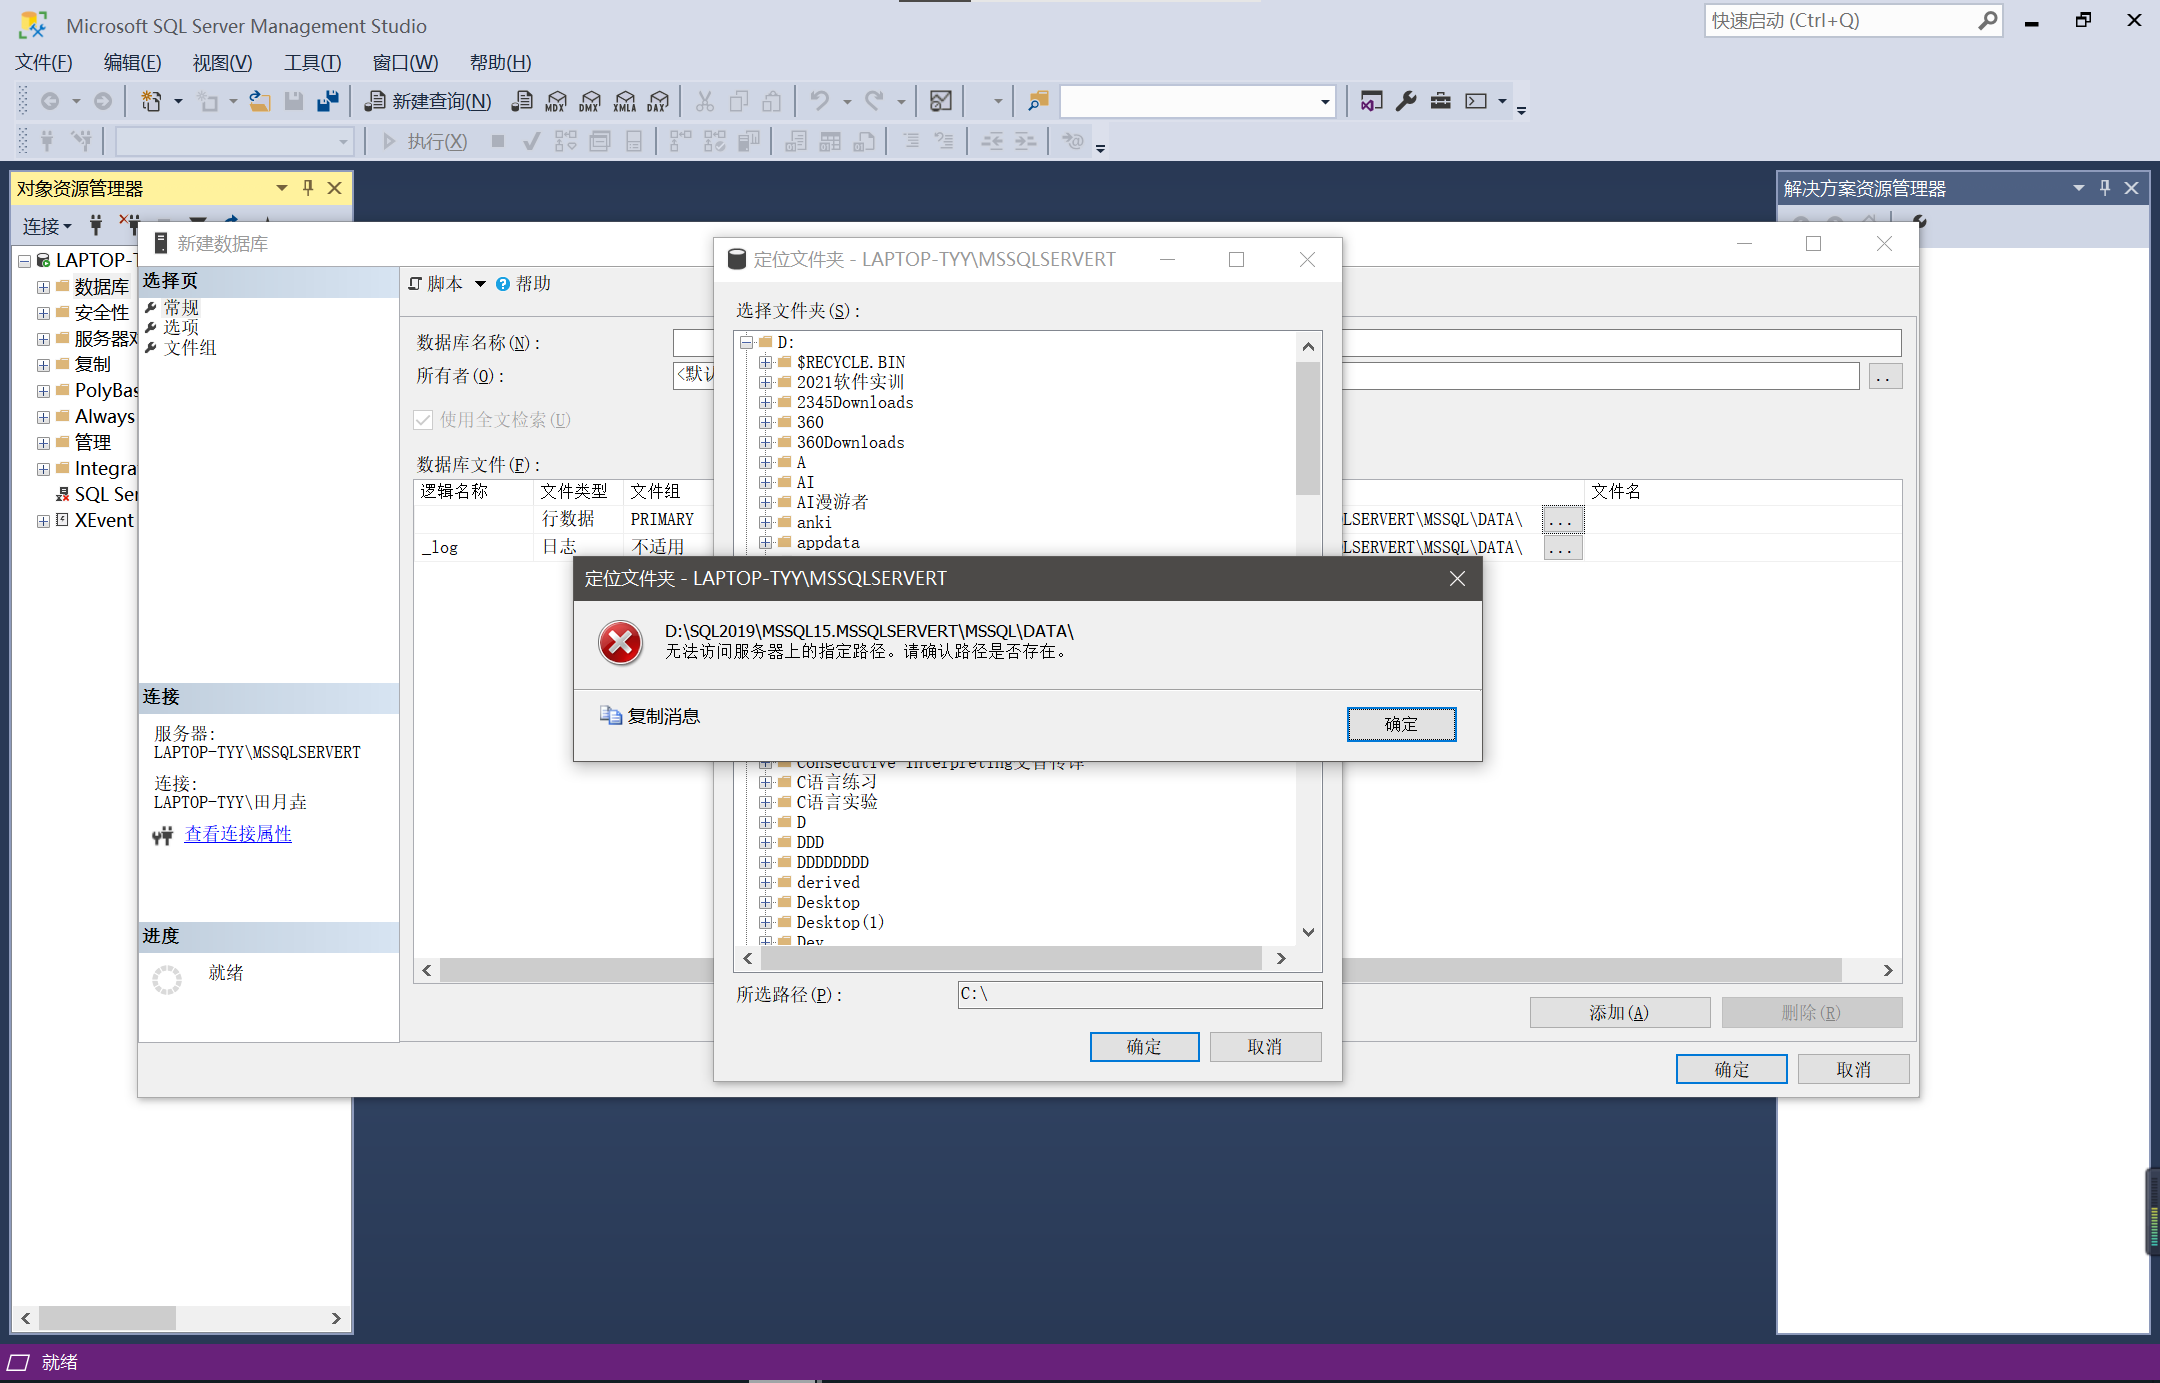
Task: Click the New Query icon in the toolbar
Action: click(x=375, y=101)
